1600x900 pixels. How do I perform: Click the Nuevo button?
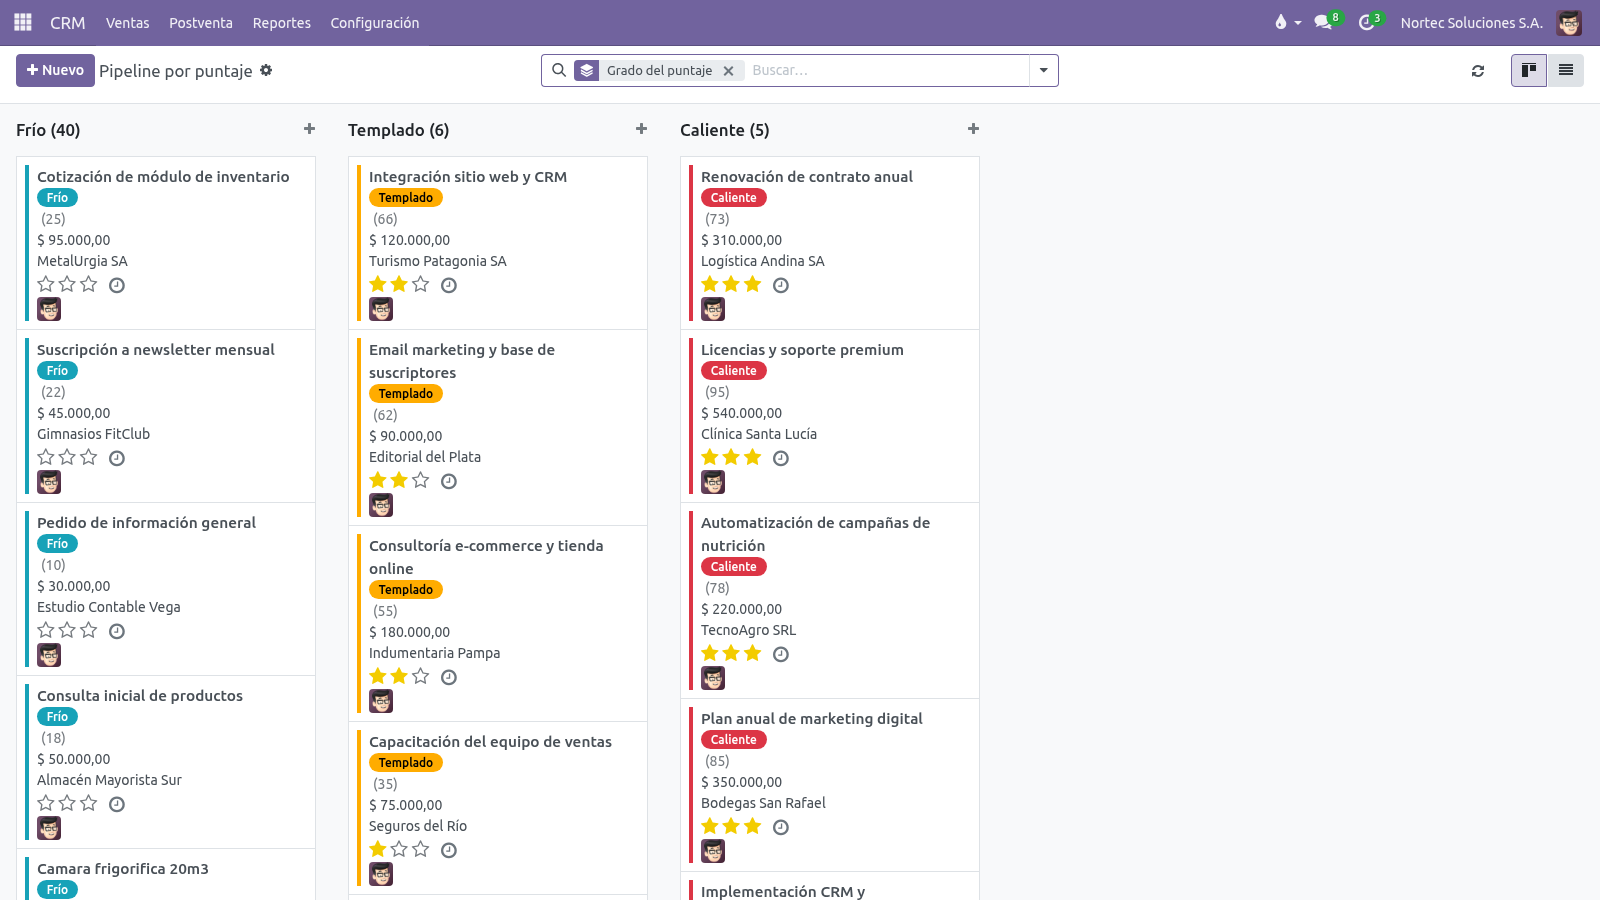point(55,70)
